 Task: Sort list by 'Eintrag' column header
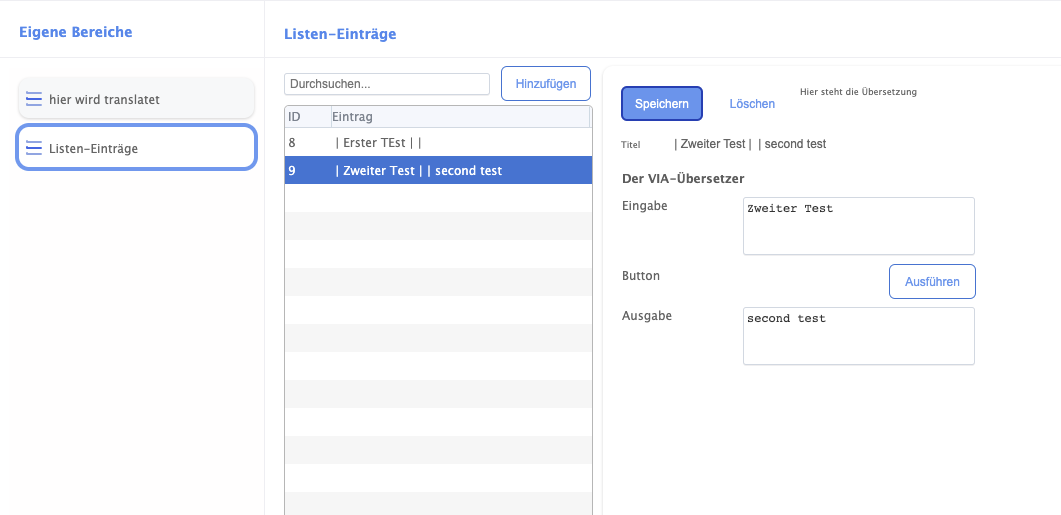point(458,117)
